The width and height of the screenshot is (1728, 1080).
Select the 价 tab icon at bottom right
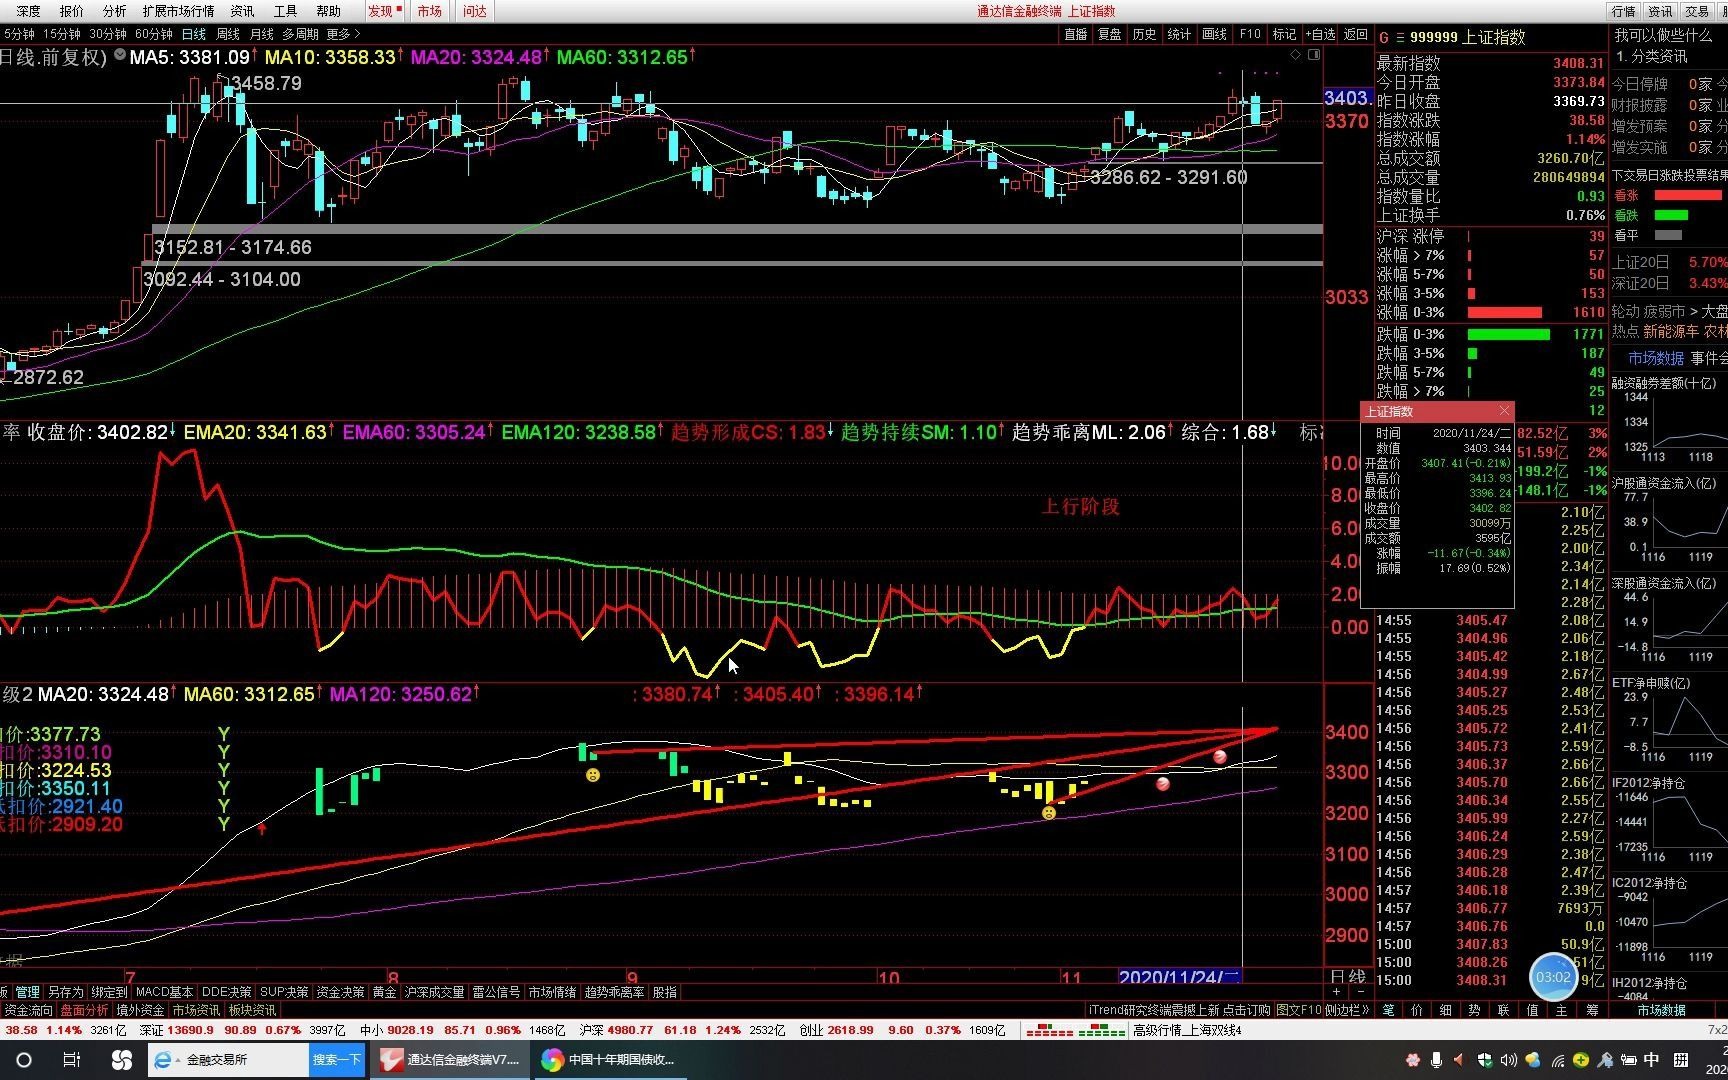1417,1010
